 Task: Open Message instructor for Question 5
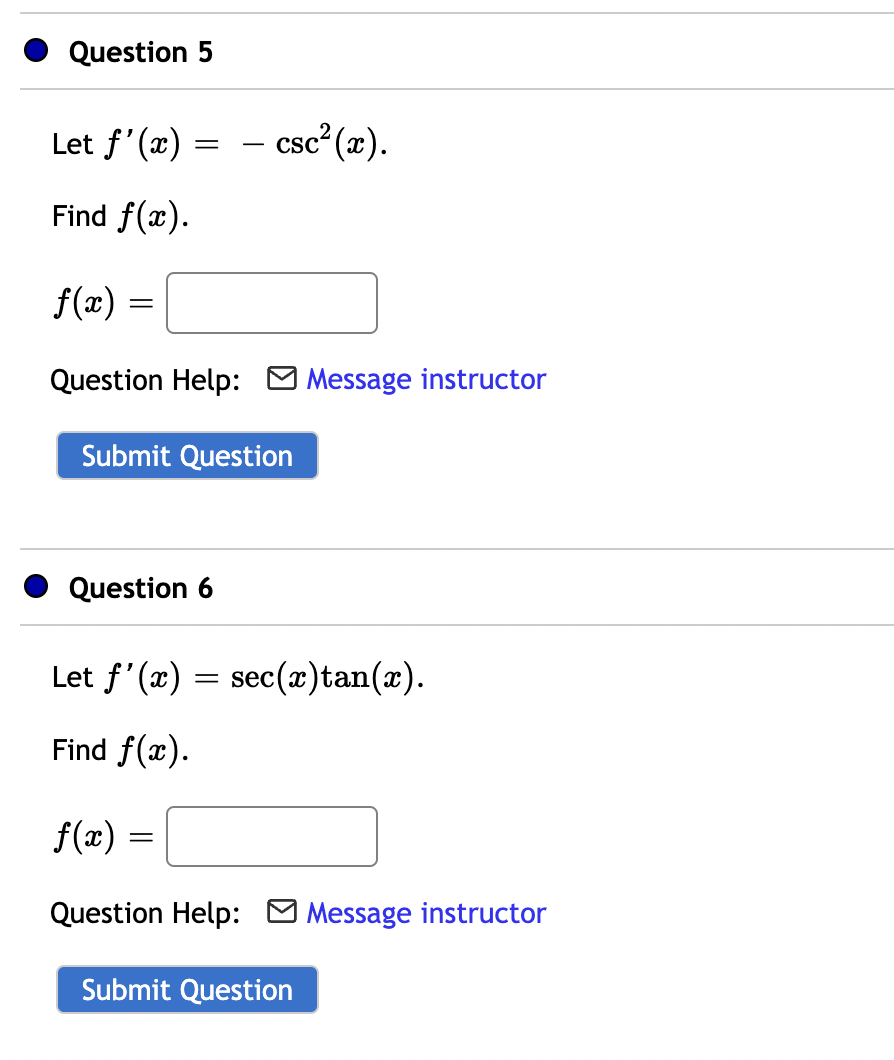coord(426,379)
